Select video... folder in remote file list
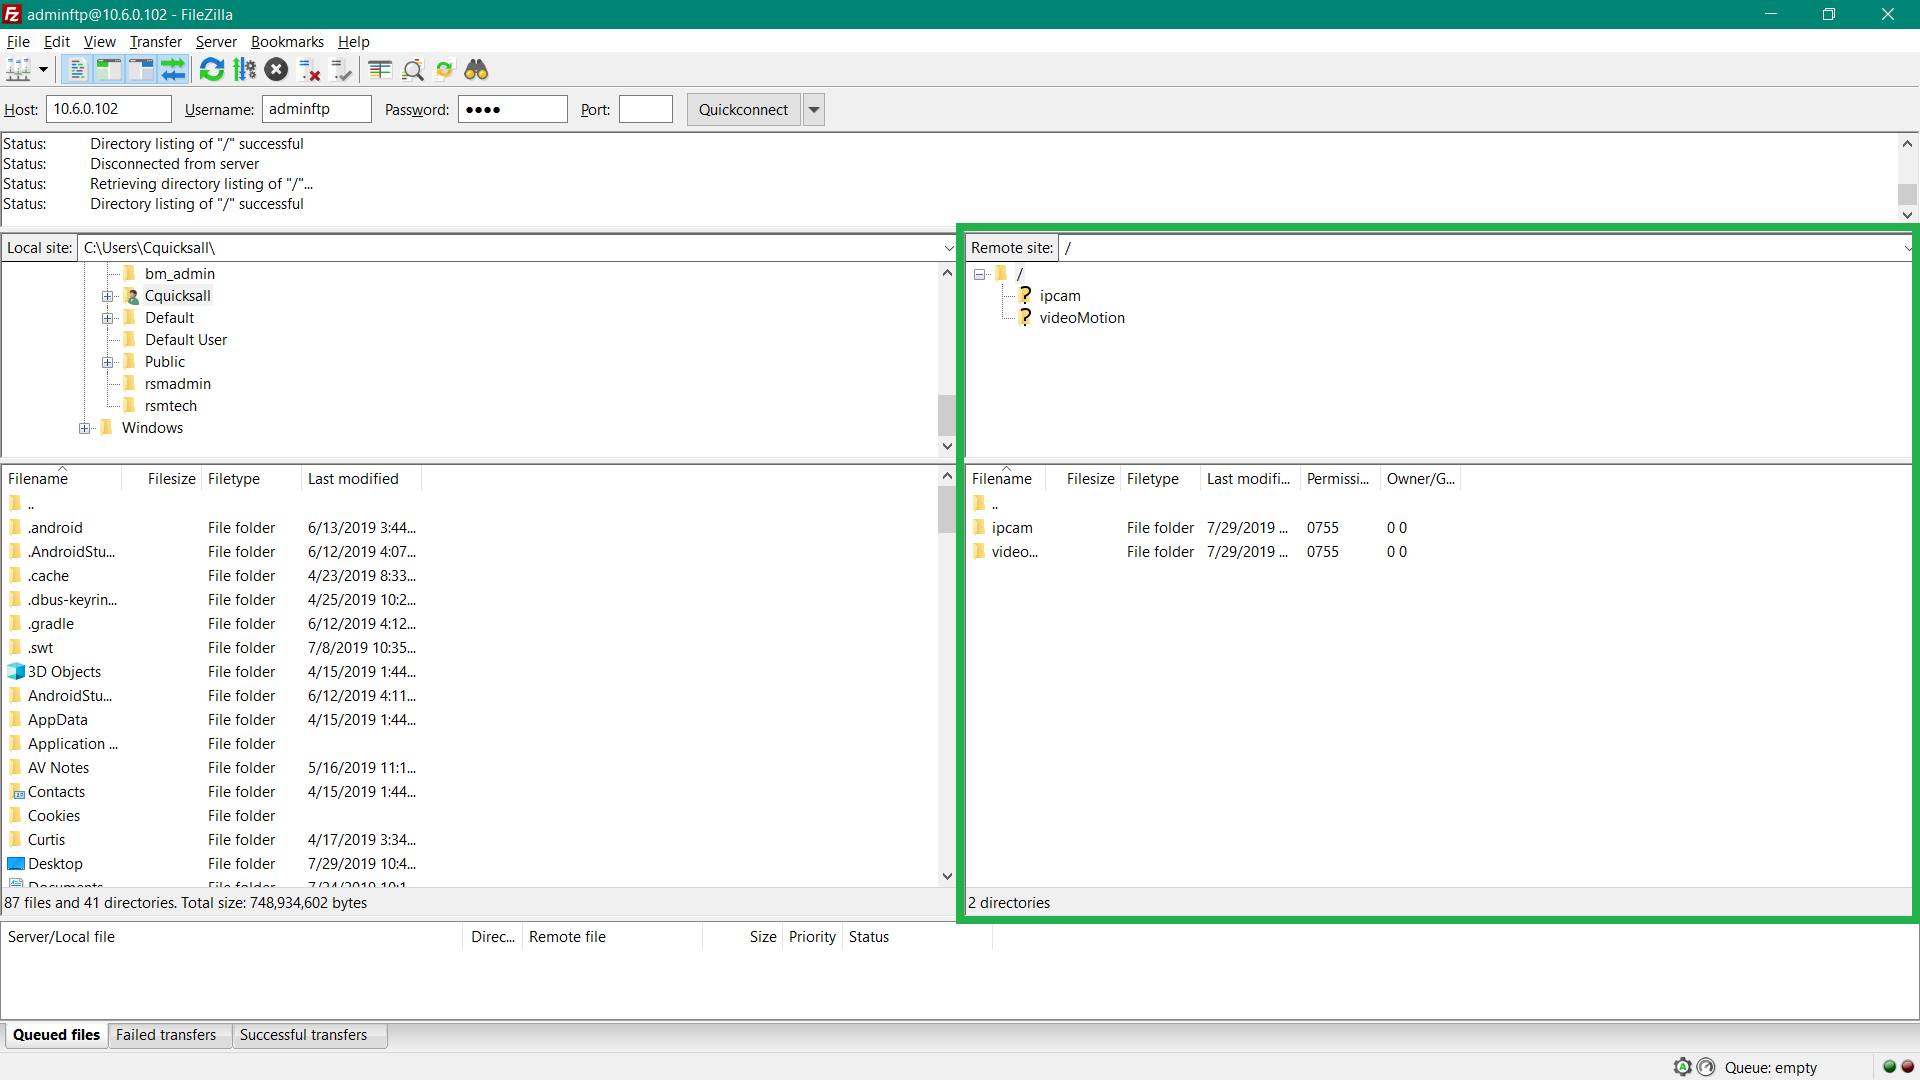Viewport: 1920px width, 1080px height. point(1014,552)
